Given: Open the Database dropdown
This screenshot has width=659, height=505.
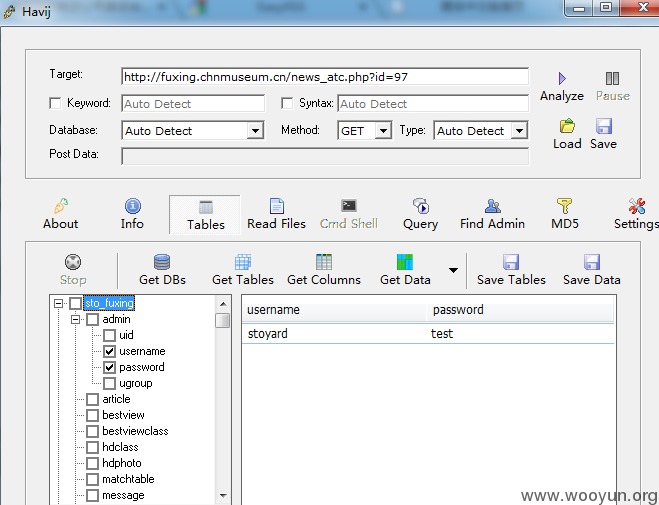Looking at the screenshot, I should 255,131.
